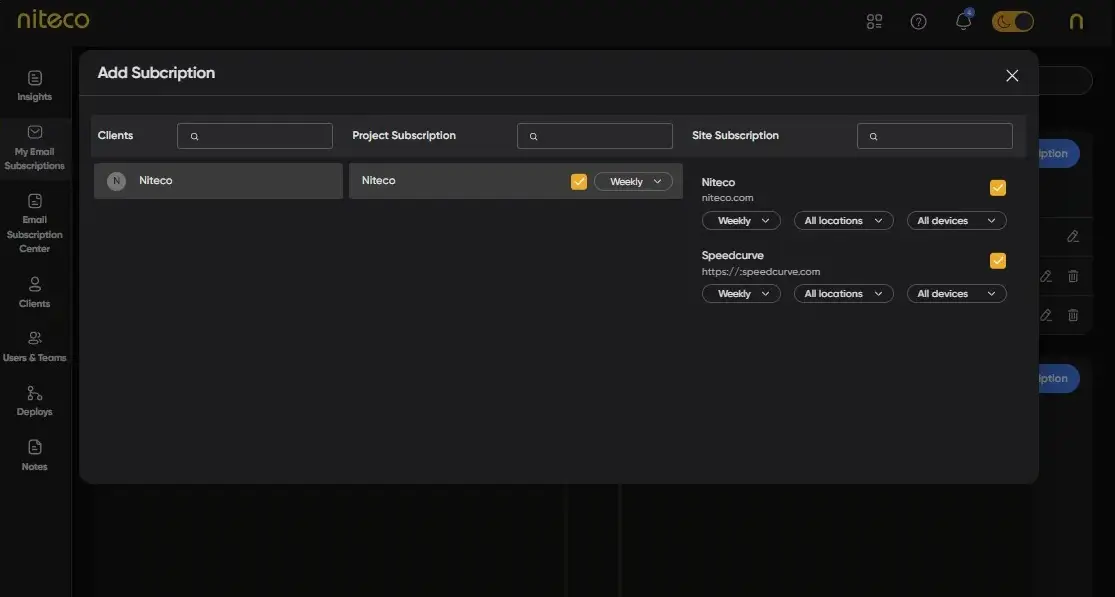1115x597 pixels.
Task: Open the user profile avatar icon
Action: (1076, 21)
